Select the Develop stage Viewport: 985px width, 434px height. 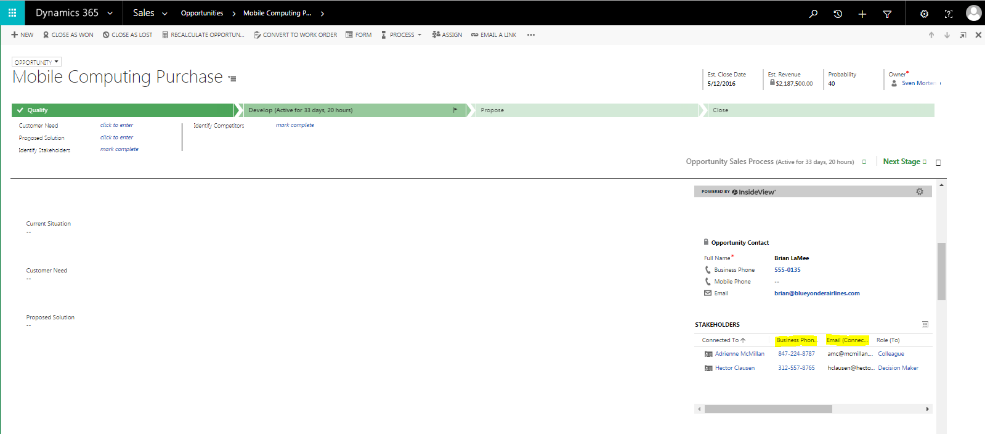point(355,110)
